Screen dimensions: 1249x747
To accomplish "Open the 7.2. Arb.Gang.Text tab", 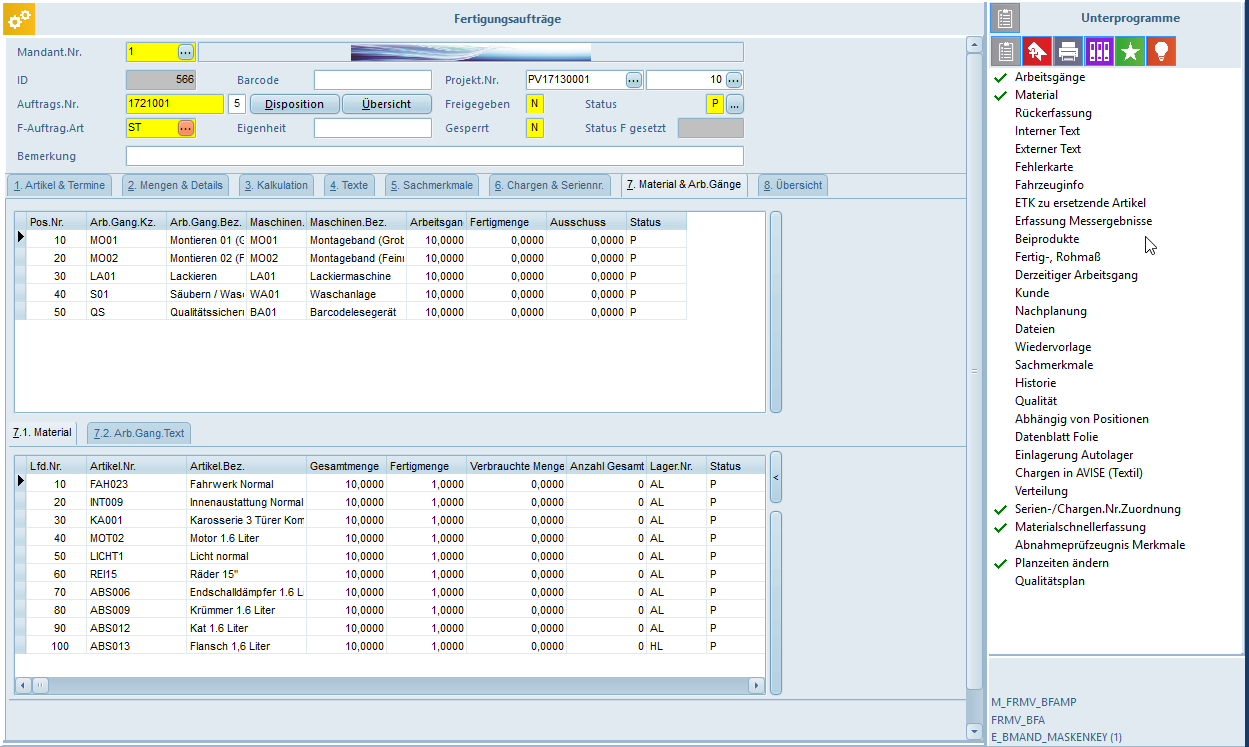I will pyautogui.click(x=138, y=433).
